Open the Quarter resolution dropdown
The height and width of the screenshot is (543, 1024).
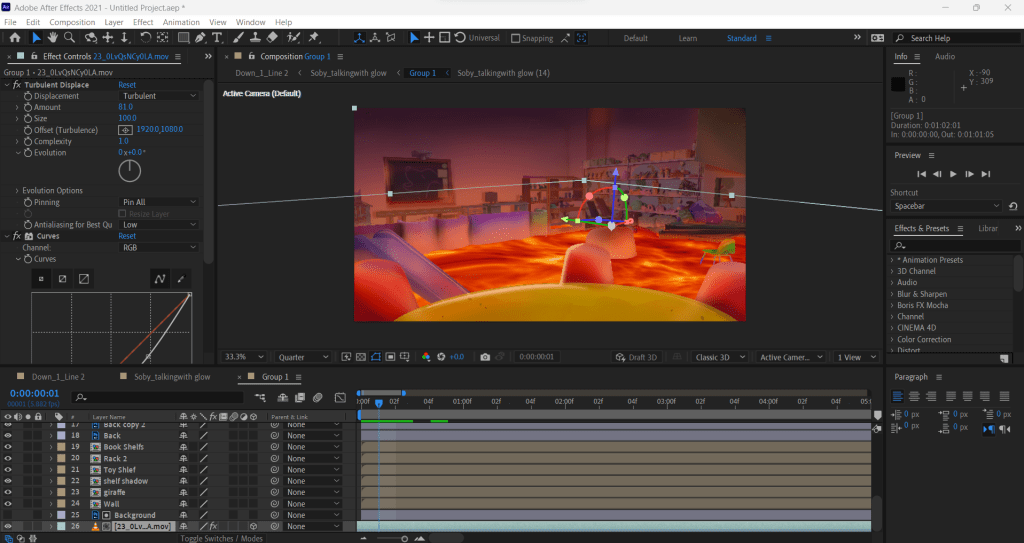coord(303,357)
